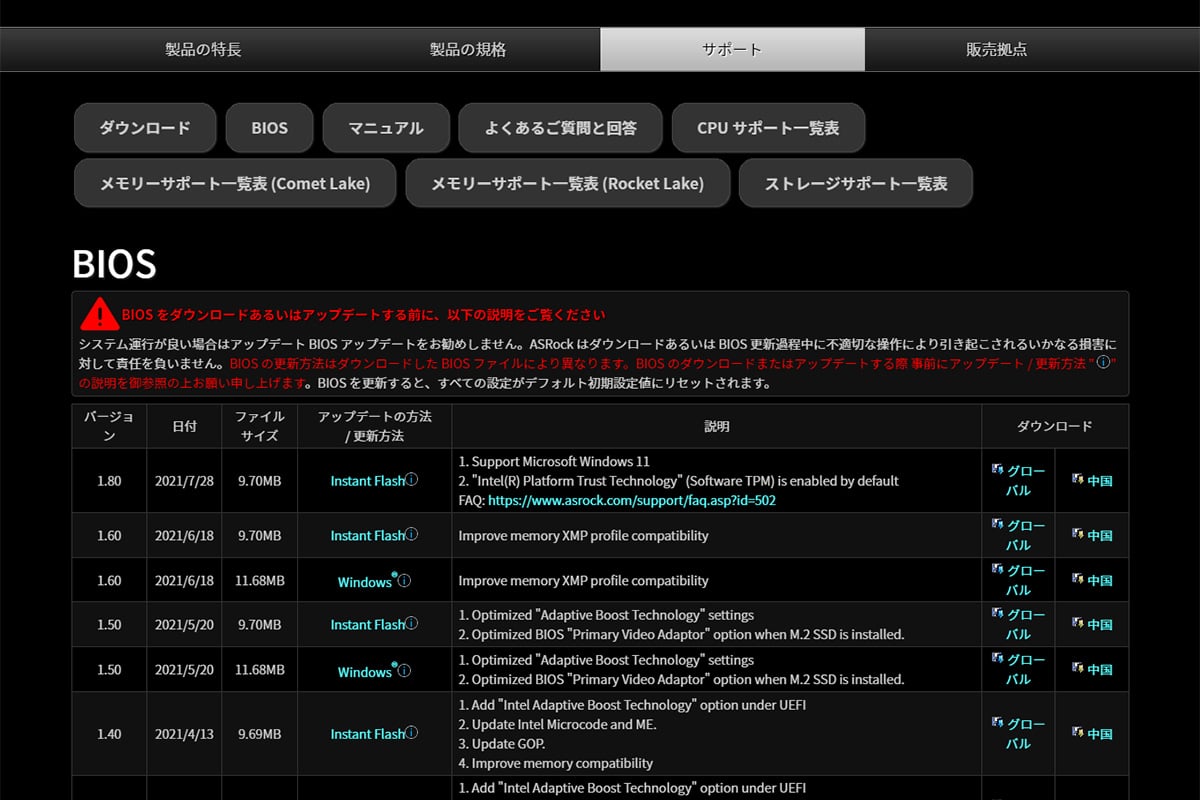
Task: Click the version cell 1.40
Action: click(x=109, y=734)
